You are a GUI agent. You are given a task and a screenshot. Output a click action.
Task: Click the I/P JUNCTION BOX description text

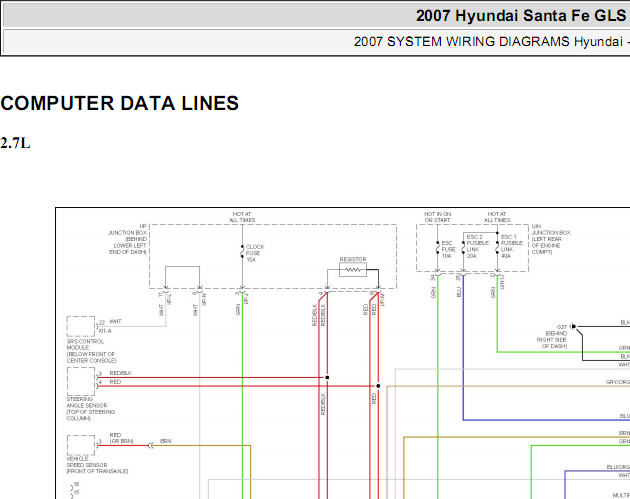(x=127, y=239)
